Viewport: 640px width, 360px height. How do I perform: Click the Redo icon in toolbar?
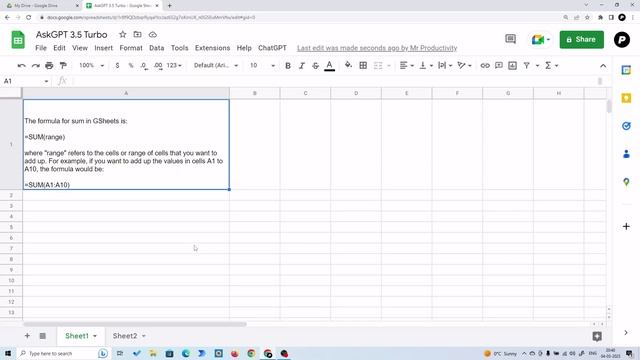point(36,65)
